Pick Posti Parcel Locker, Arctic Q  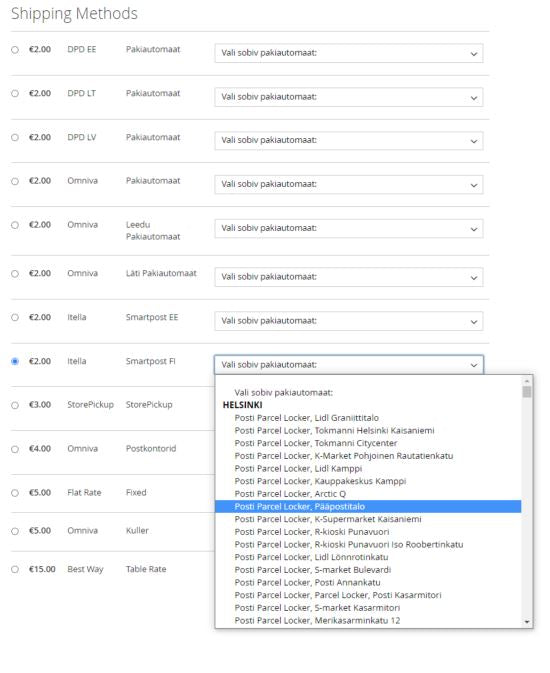tap(368, 494)
